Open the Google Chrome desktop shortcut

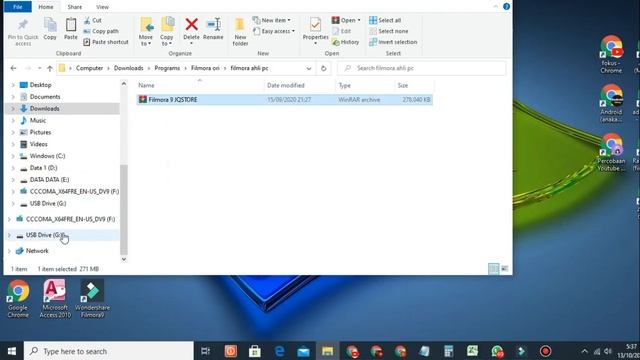[x=18, y=299]
